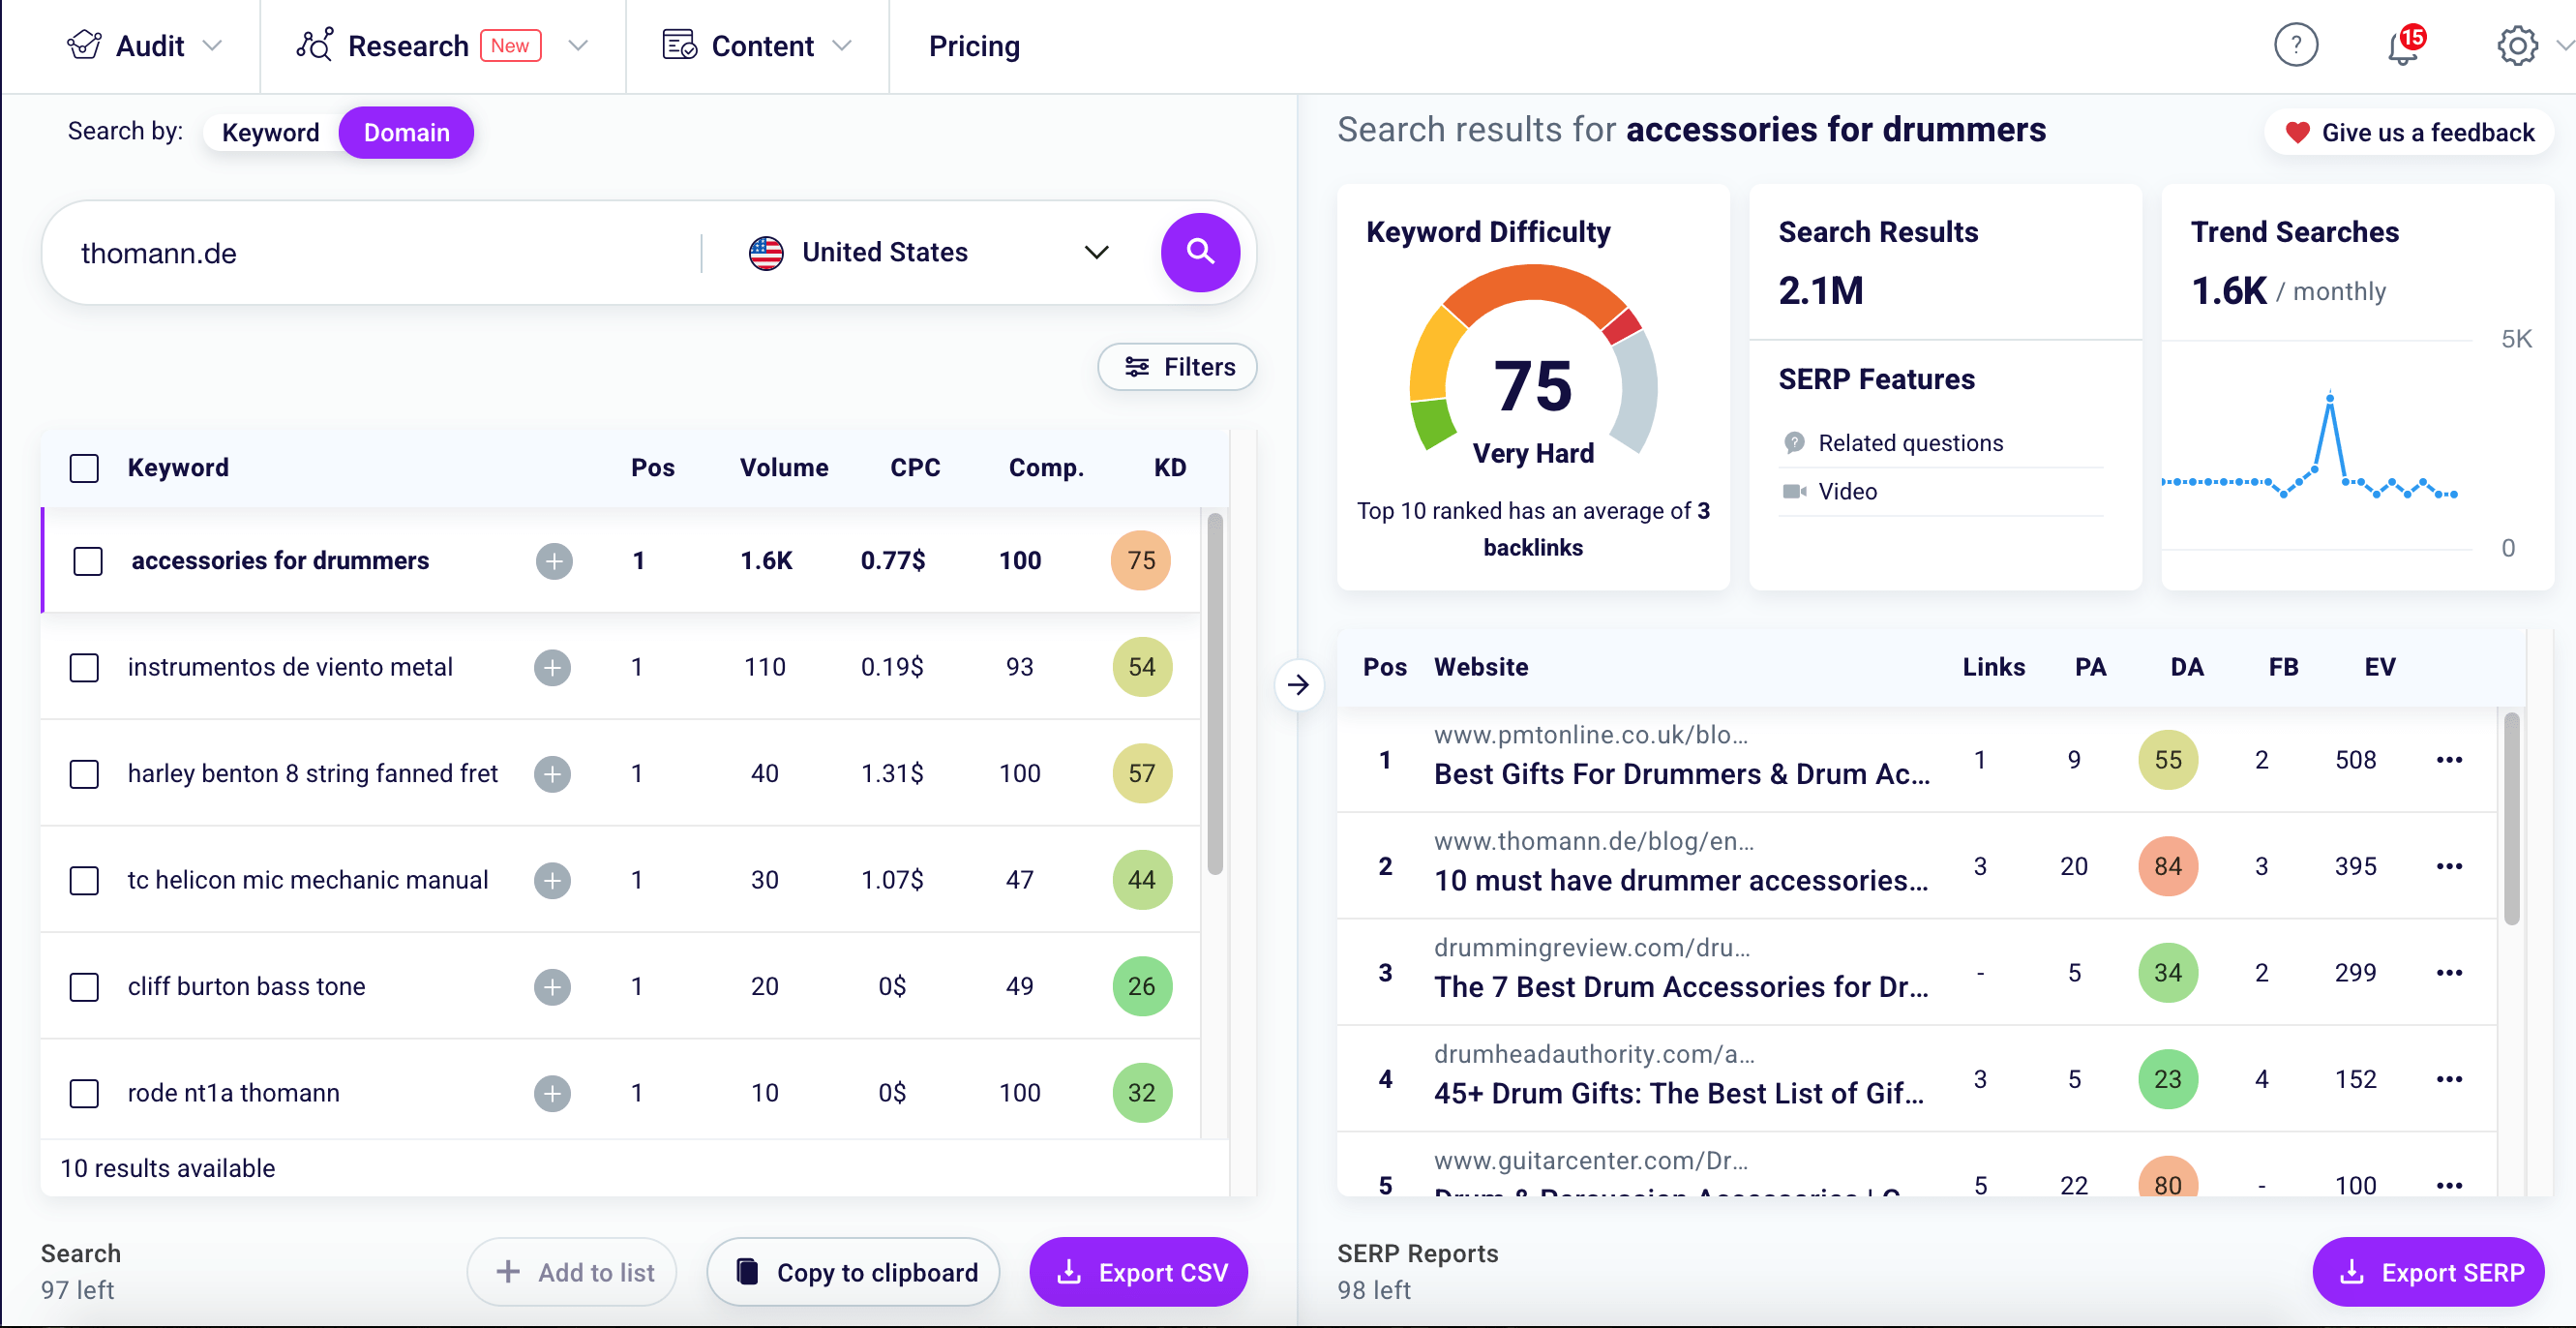Viewport: 2576px width, 1328px height.
Task: Open the Content menu tab
Action: pyautogui.click(x=760, y=45)
